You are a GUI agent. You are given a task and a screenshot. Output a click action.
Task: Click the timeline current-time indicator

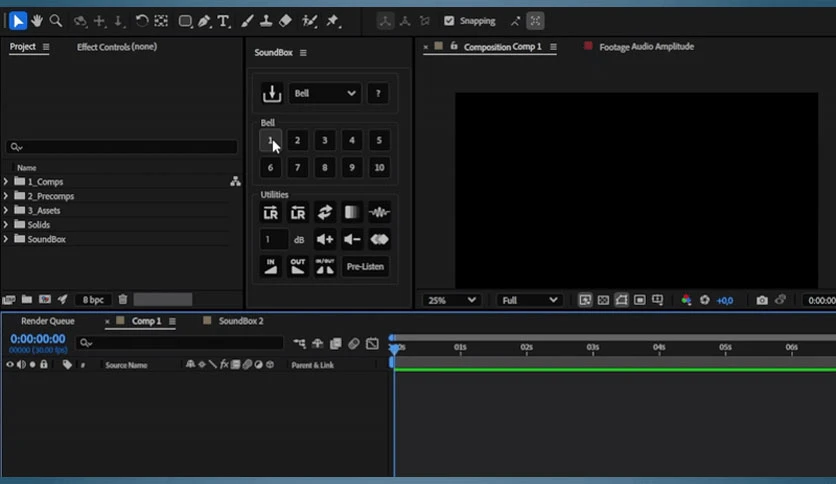click(395, 348)
